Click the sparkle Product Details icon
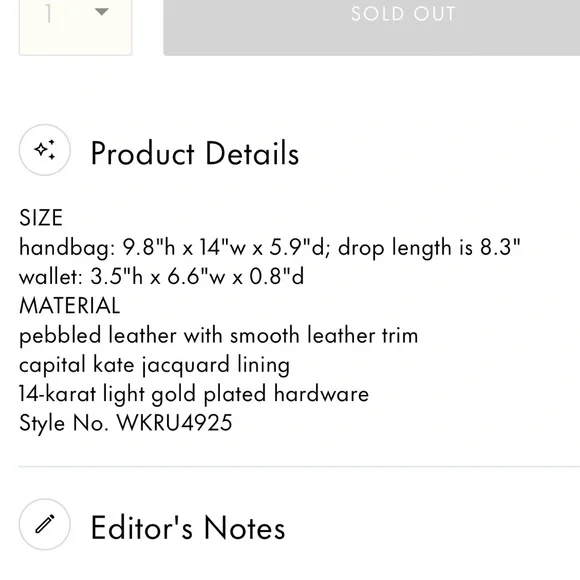Screen dimensions: 580x580 (45, 150)
